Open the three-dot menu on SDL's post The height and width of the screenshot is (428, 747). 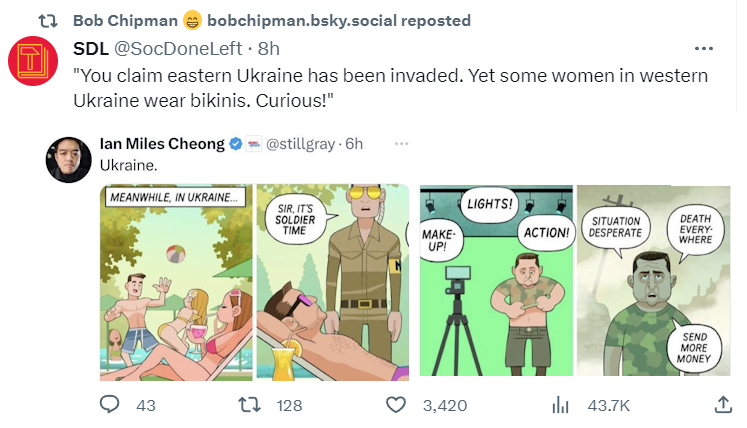pos(704,47)
